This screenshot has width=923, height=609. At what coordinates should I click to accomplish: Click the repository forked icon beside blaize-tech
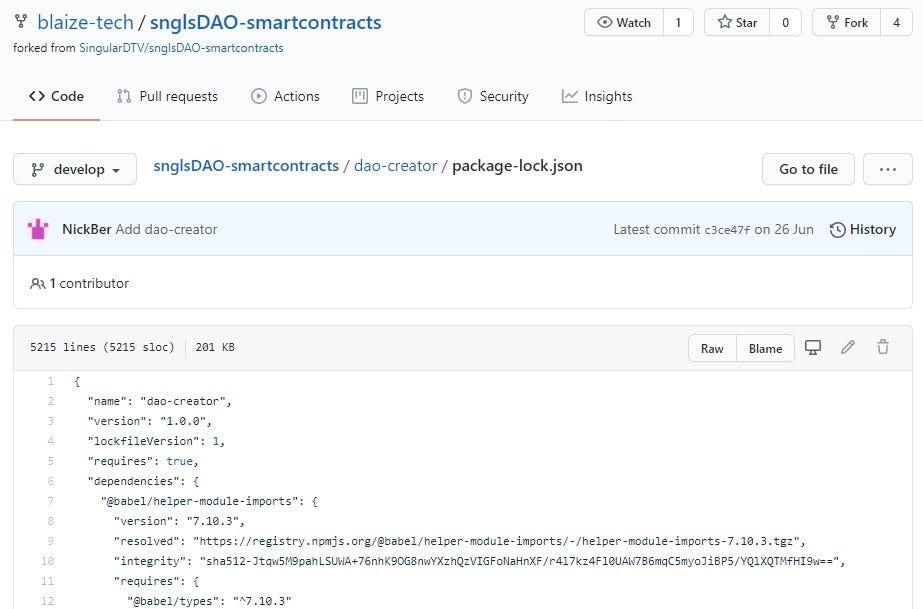click(21, 22)
